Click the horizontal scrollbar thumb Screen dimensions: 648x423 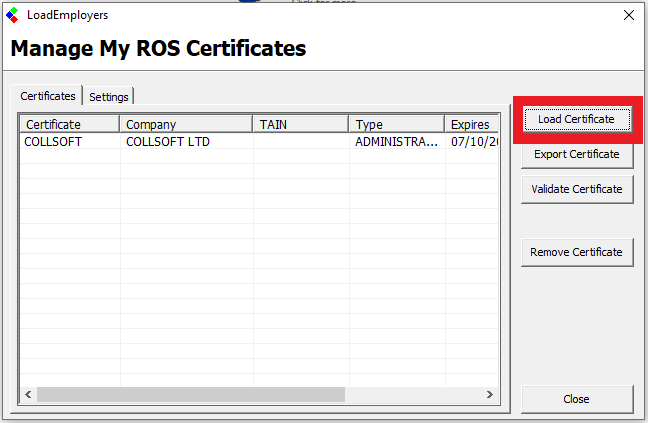190,394
